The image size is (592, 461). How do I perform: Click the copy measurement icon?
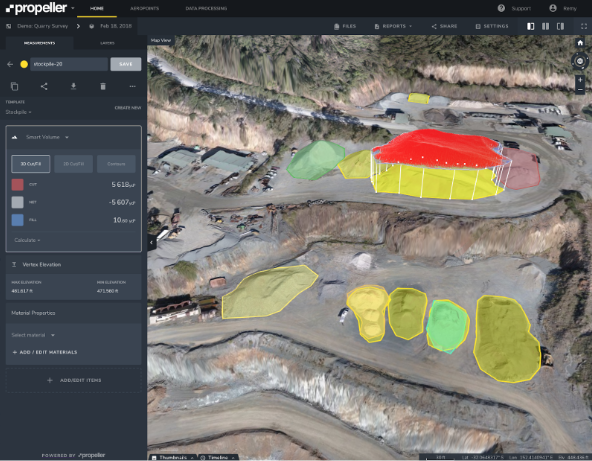tap(14, 86)
